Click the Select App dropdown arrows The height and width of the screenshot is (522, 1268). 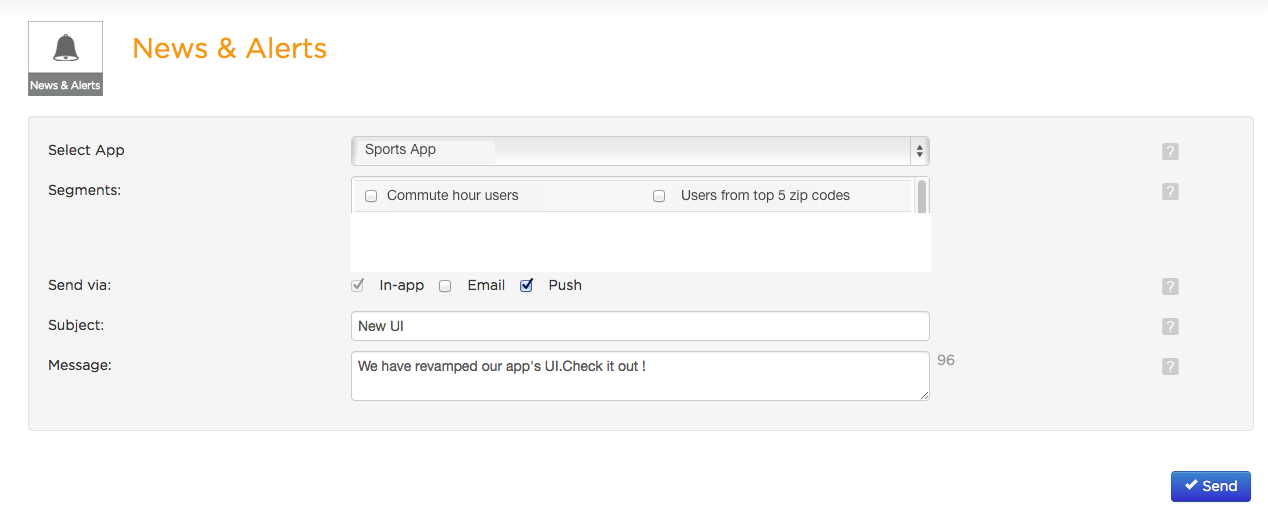pos(919,151)
